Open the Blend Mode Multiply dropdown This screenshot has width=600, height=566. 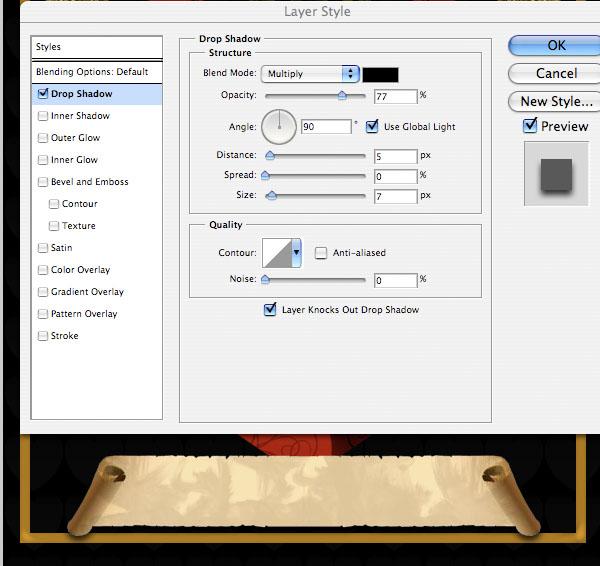(x=310, y=74)
